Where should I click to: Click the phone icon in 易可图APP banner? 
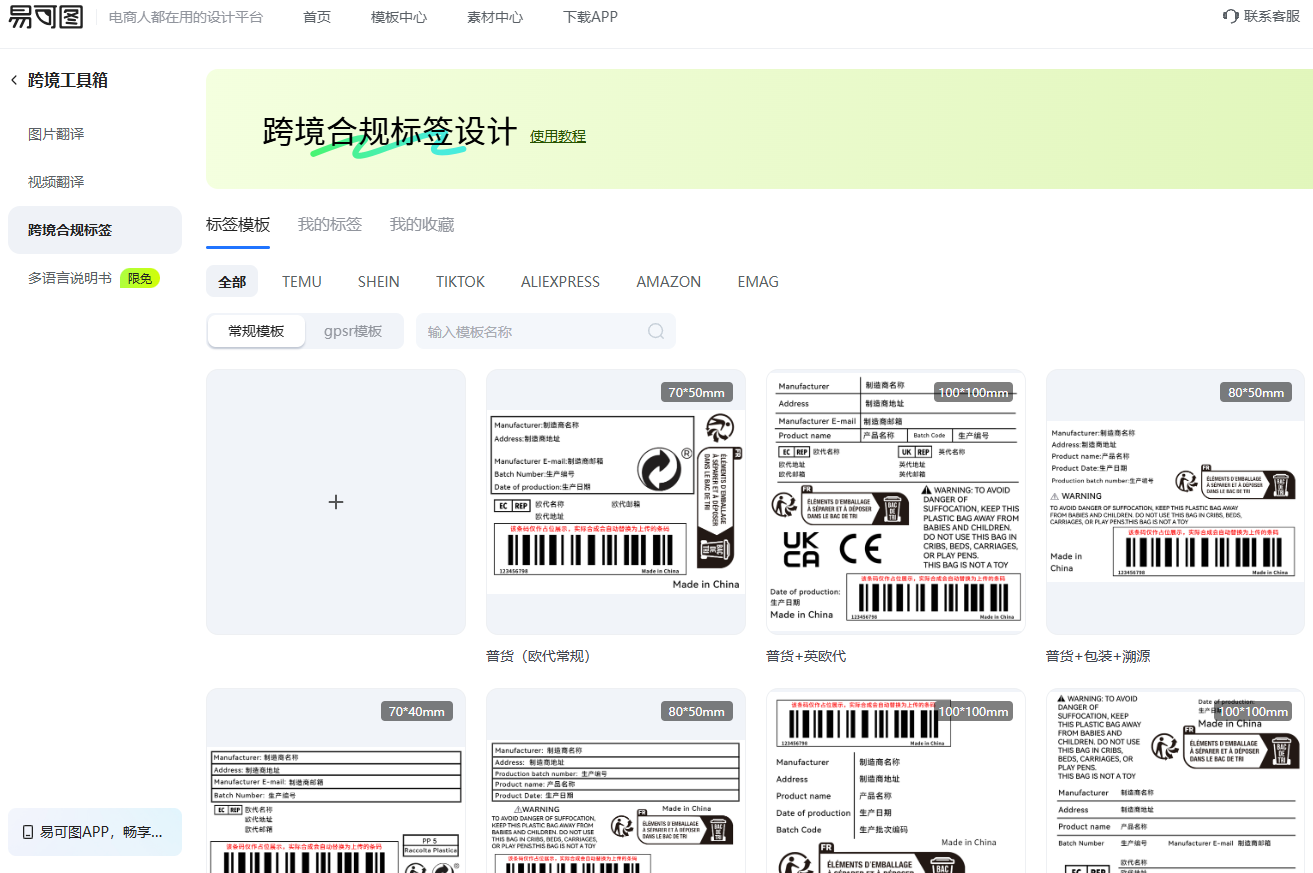tap(28, 832)
